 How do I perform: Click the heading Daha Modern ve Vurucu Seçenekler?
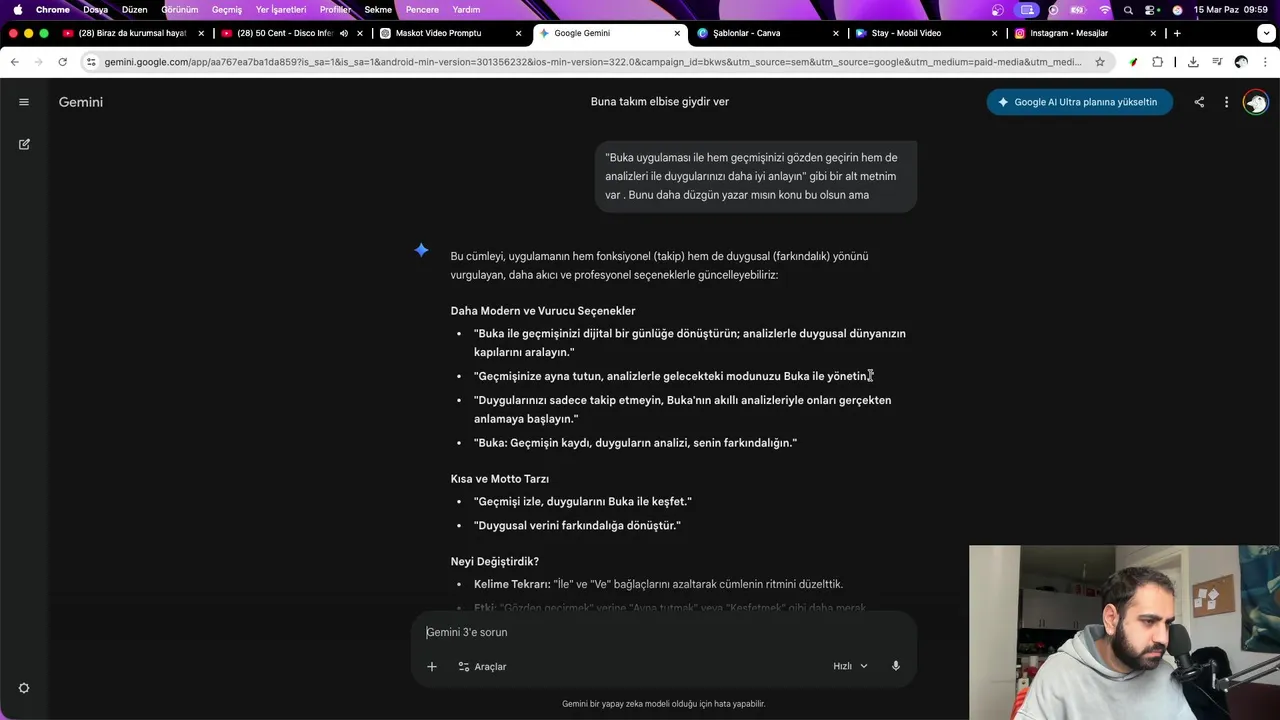click(x=543, y=311)
